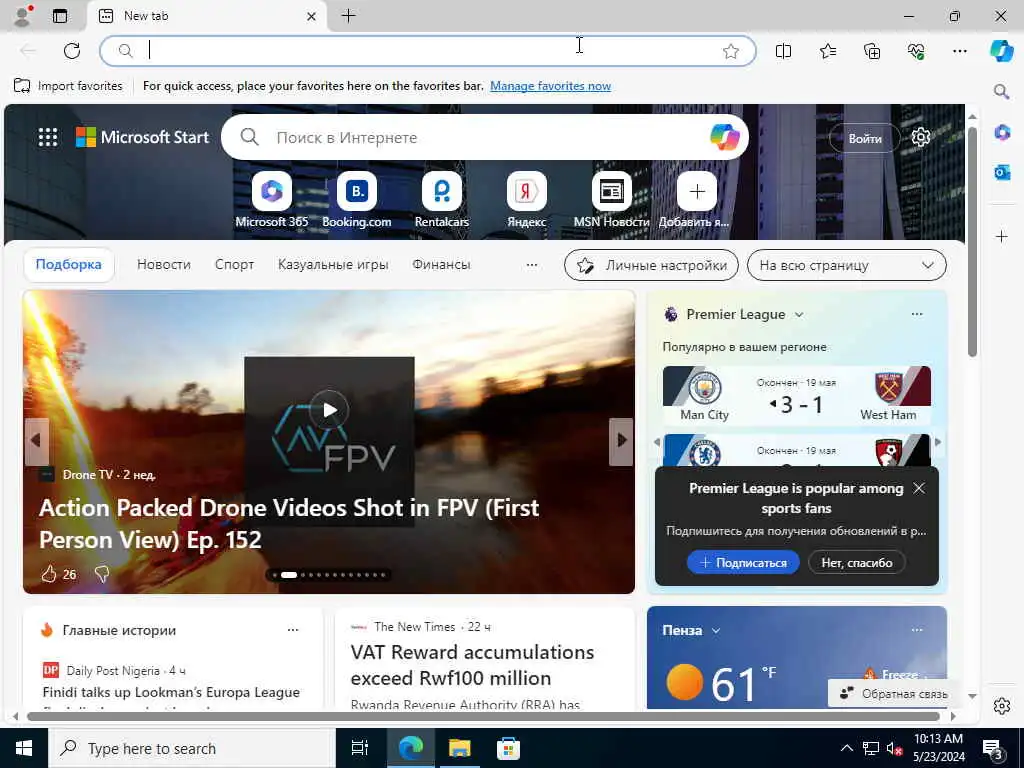Screen dimensions: 1024x768
Task: Click Copilot icon in search box
Action: click(724, 137)
